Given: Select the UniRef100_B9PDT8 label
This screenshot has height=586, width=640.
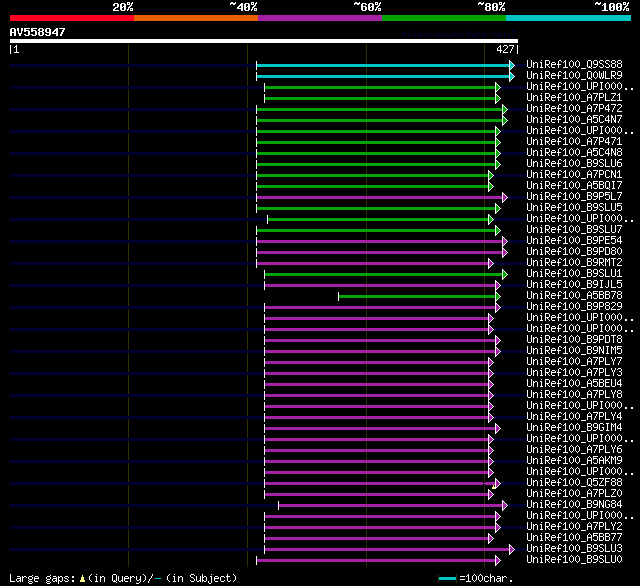Looking at the screenshot, I should pos(574,340).
